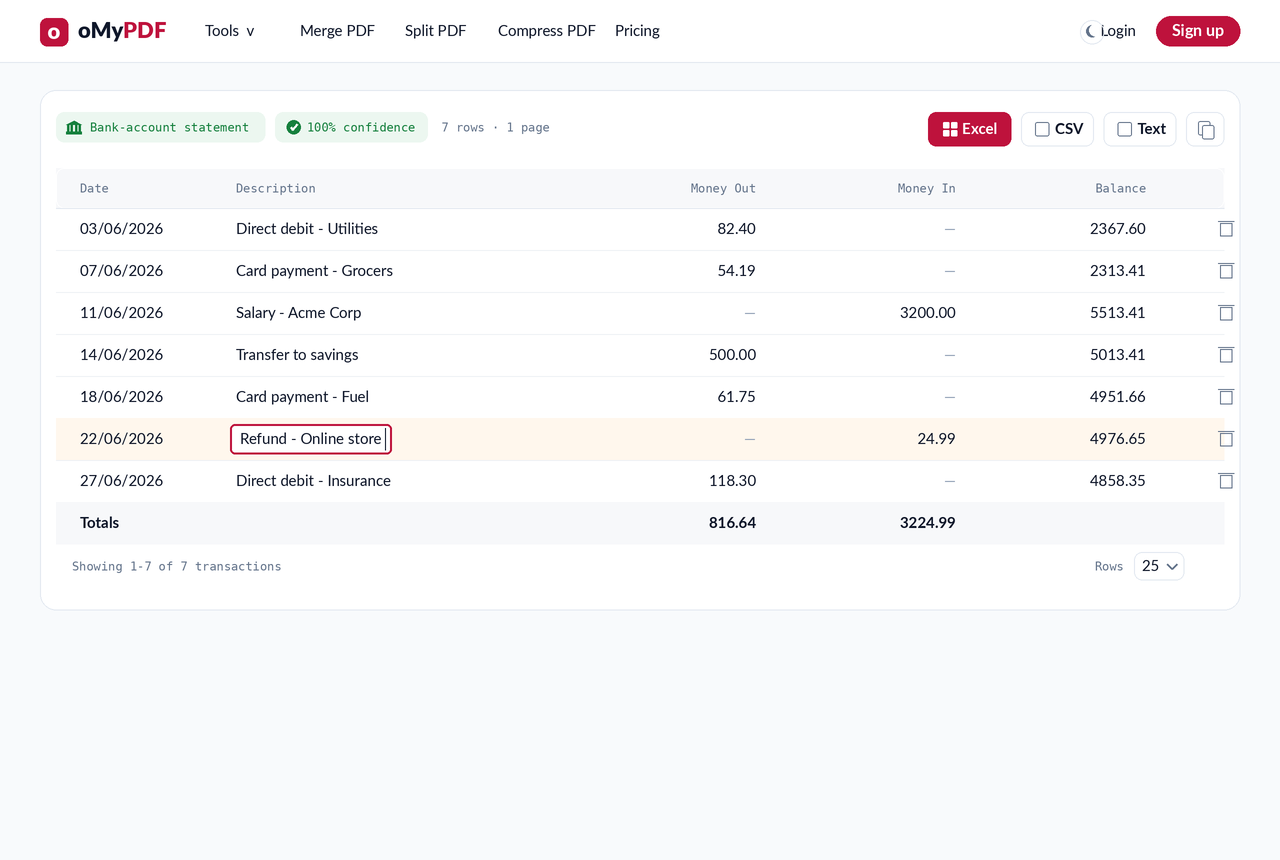Click the date 27/06/2026
This screenshot has width=1280, height=860.
tap(121, 481)
